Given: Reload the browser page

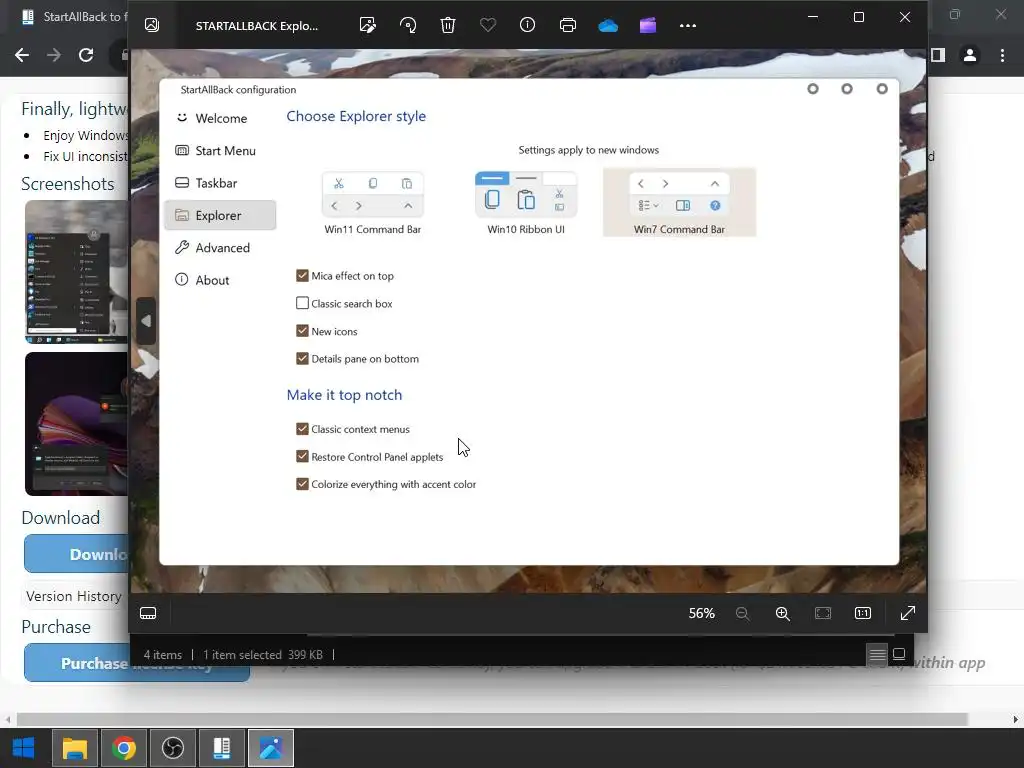Looking at the screenshot, I should pos(86,56).
